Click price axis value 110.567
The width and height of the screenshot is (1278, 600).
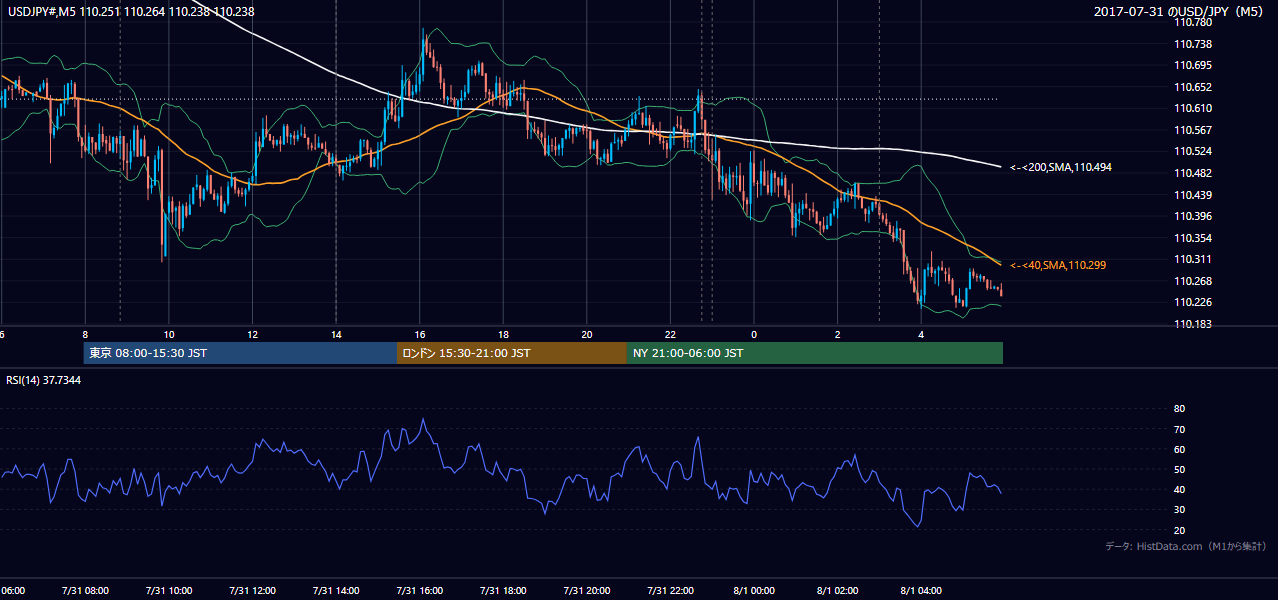click(1192, 130)
